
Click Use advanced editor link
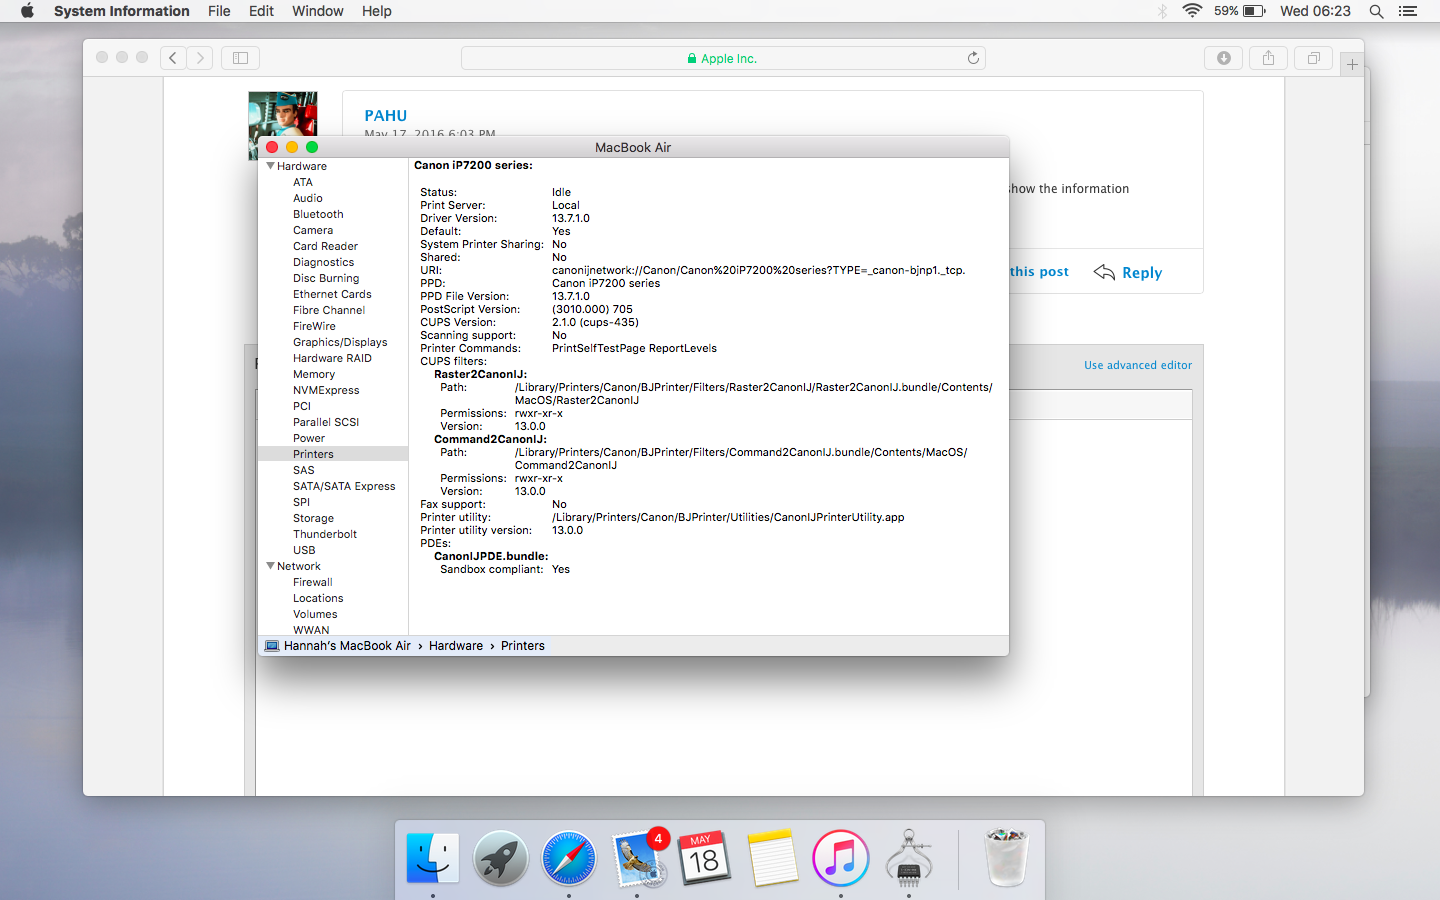coord(1138,365)
